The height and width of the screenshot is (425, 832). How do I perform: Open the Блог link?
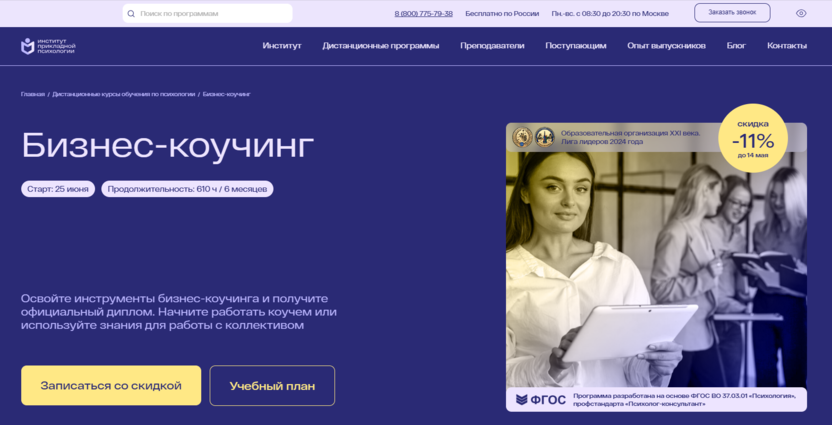[x=736, y=46]
